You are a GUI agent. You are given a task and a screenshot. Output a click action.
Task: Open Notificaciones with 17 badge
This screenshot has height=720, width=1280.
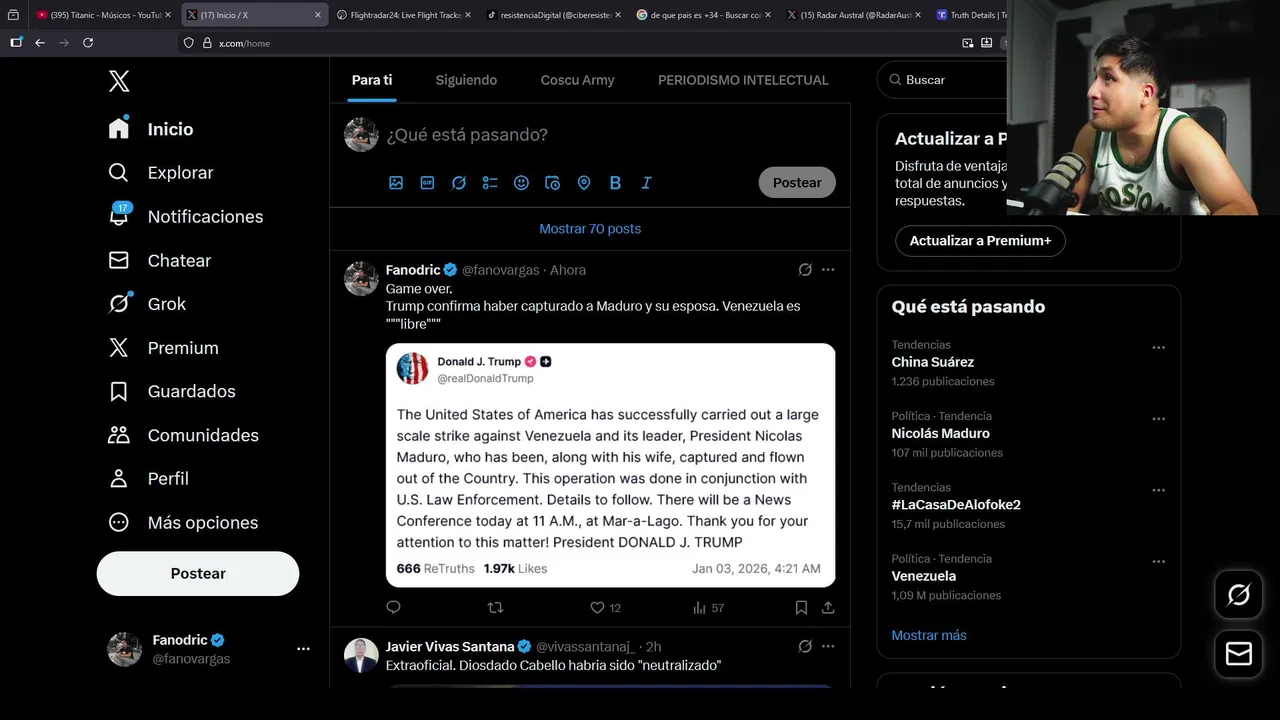click(x=186, y=216)
